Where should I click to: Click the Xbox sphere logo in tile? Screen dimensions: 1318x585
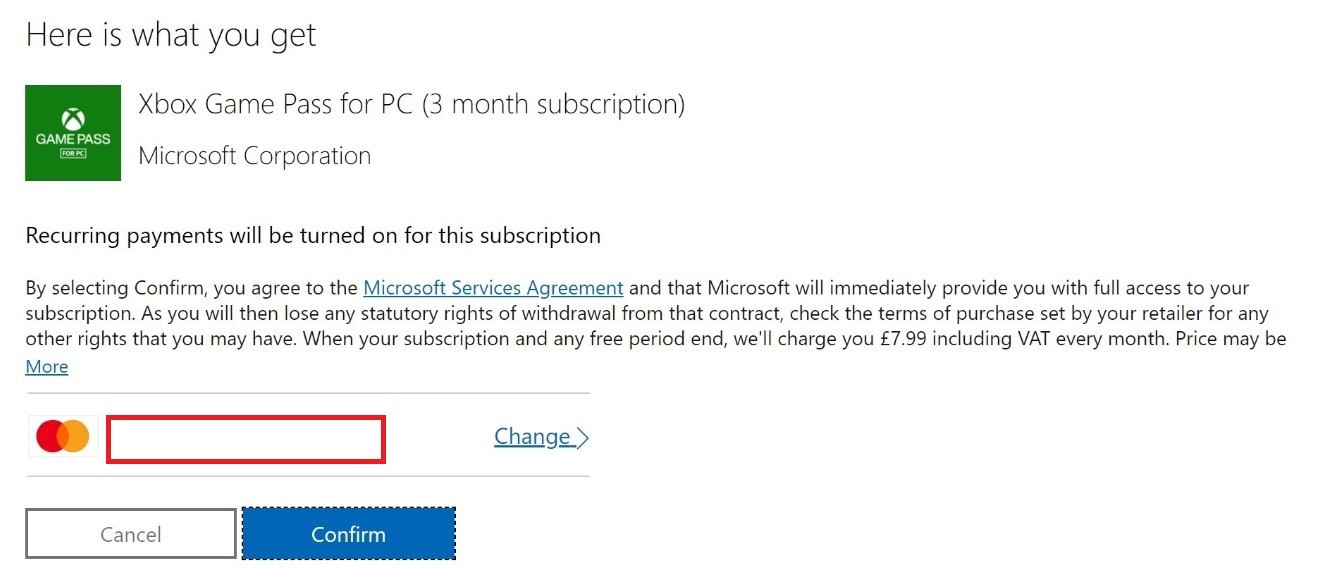73,118
